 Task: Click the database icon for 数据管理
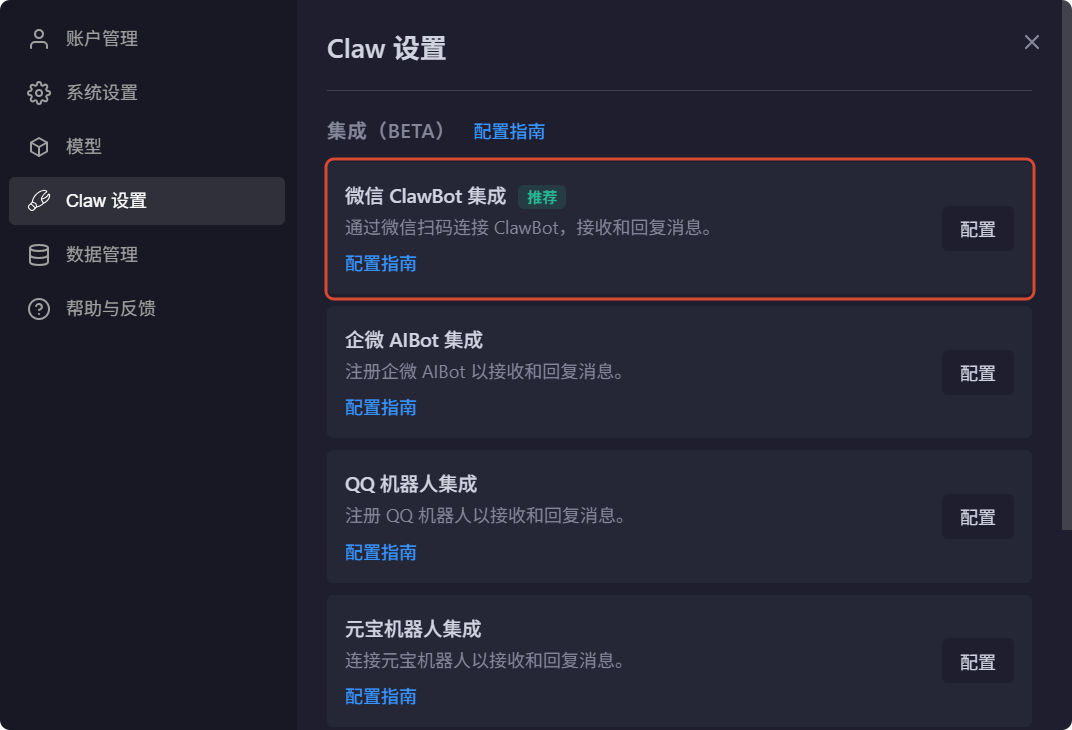[x=39, y=255]
